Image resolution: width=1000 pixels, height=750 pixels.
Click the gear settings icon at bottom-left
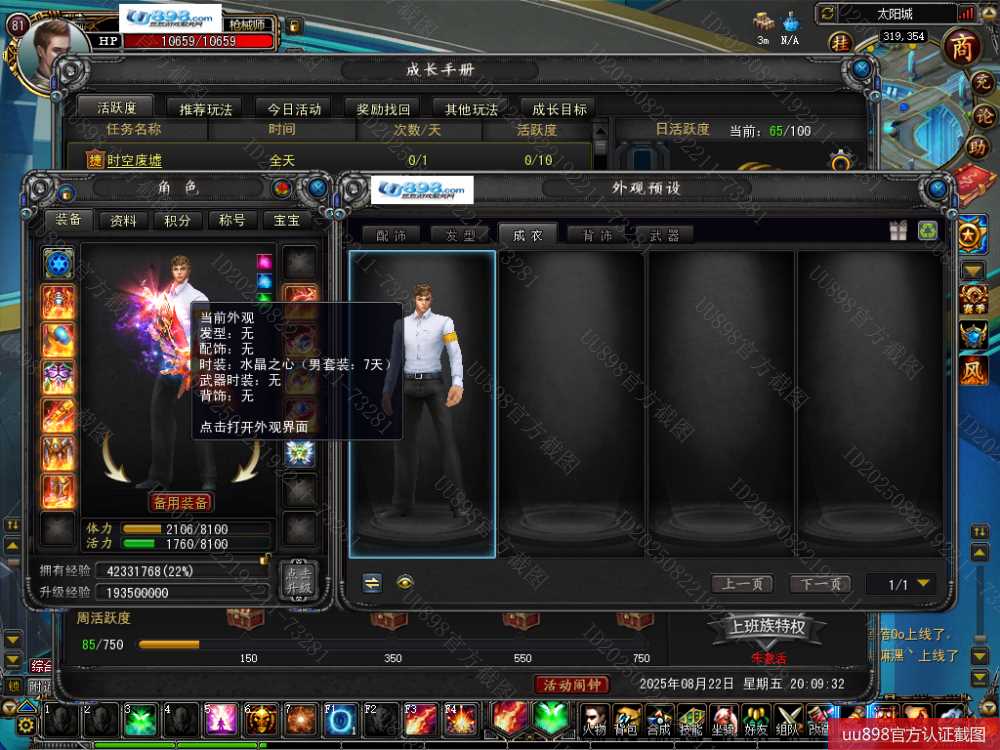click(x=26, y=726)
